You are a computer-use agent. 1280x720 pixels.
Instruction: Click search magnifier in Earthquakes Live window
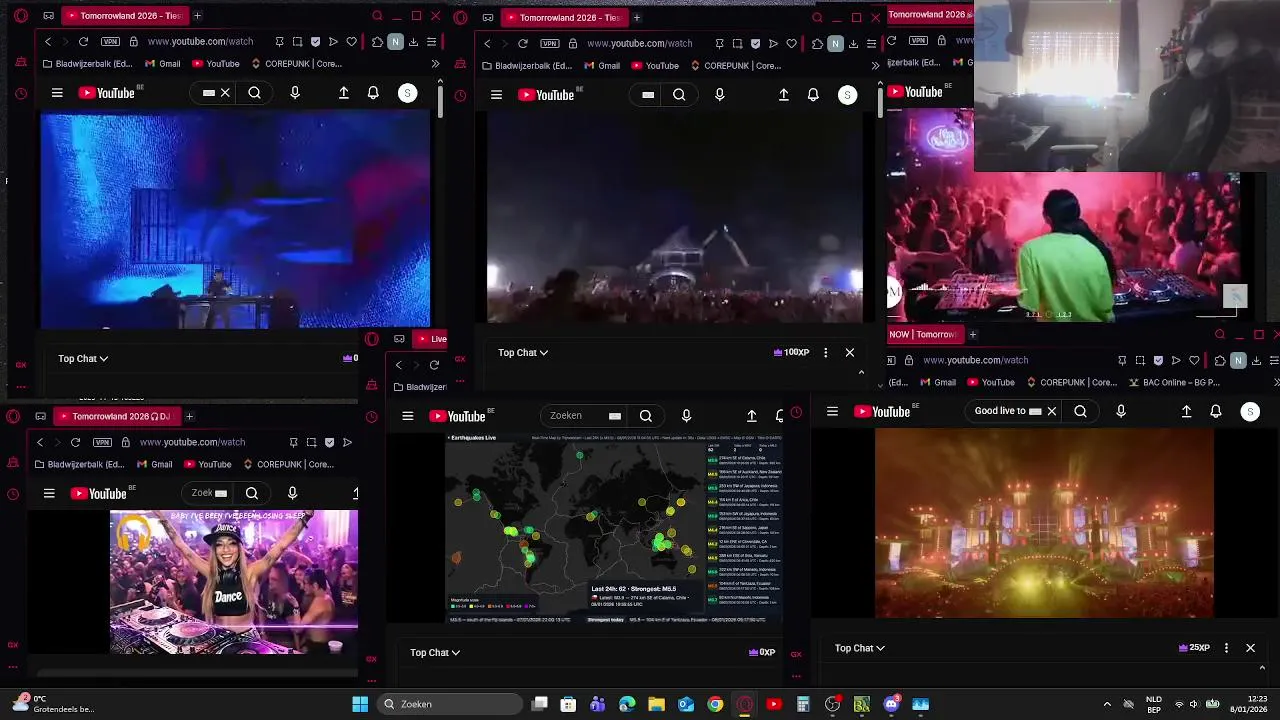pos(646,416)
